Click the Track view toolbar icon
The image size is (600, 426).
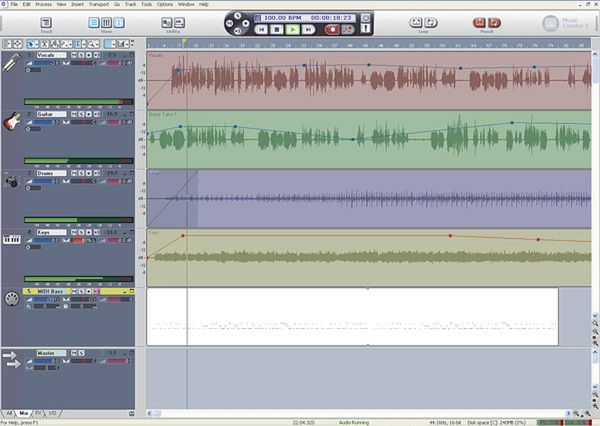[46, 23]
